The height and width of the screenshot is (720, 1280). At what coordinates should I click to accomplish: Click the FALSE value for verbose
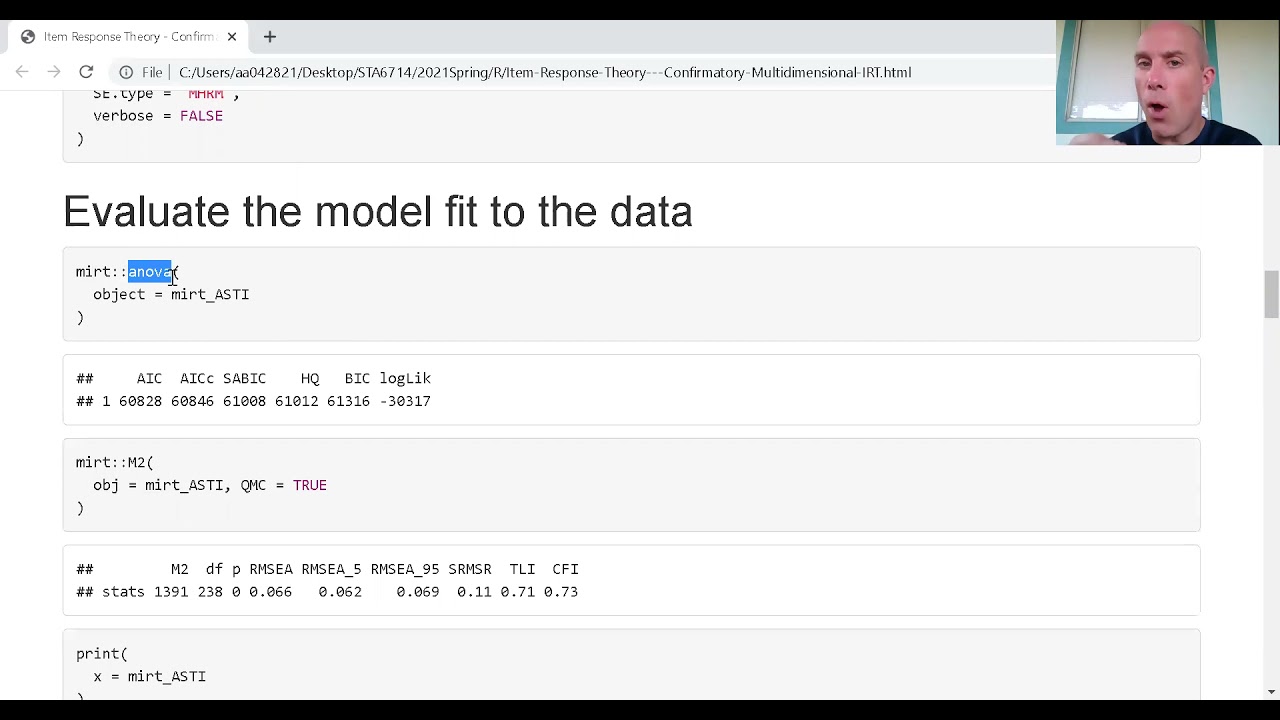[201, 116]
